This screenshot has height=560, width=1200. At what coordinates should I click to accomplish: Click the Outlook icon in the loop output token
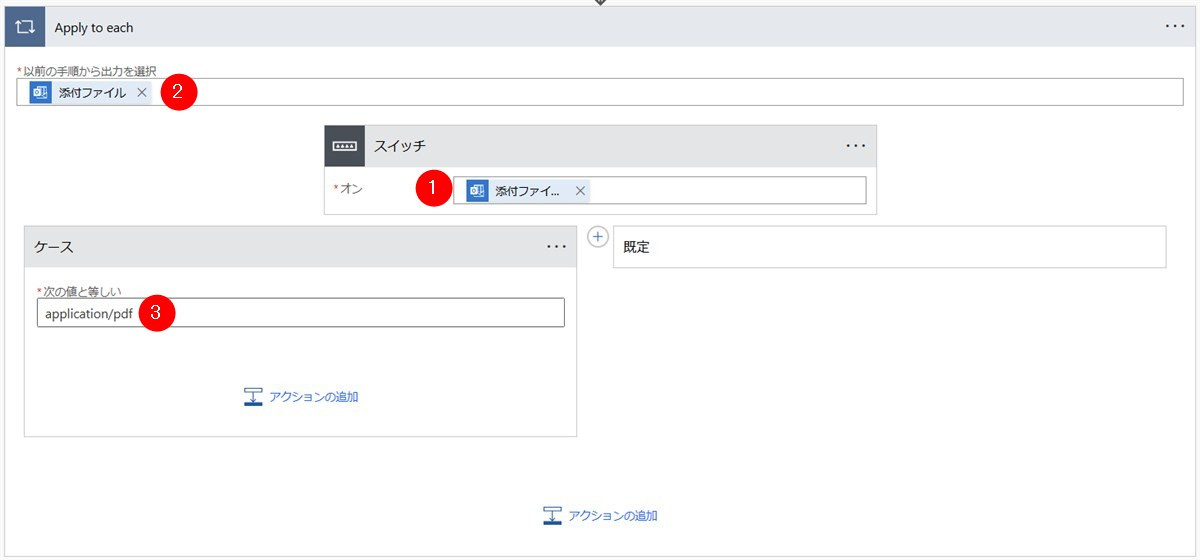click(41, 92)
